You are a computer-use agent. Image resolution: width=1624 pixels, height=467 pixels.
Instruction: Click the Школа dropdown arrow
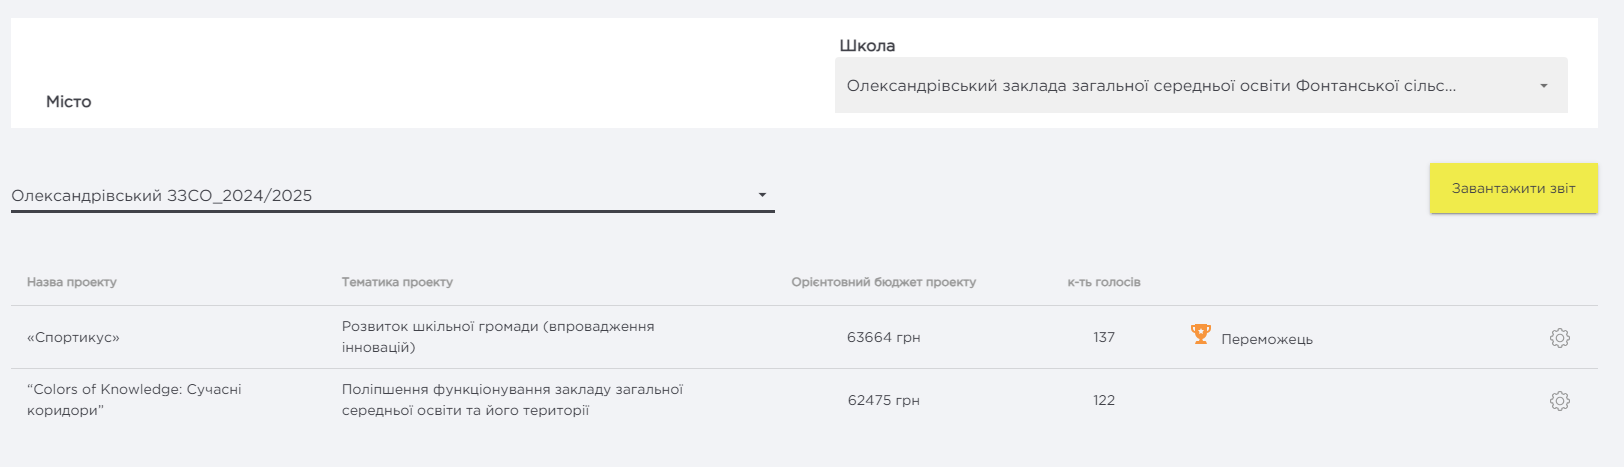pos(1544,86)
